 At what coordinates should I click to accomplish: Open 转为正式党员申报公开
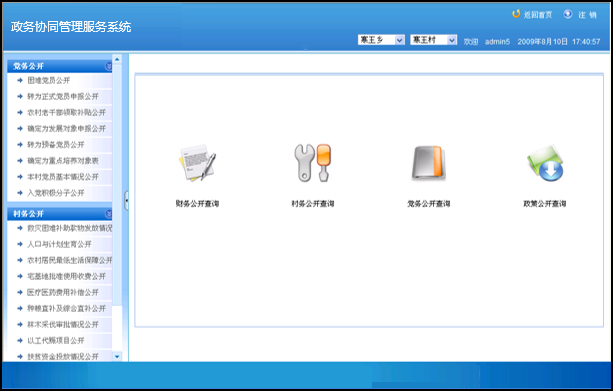(x=63, y=97)
